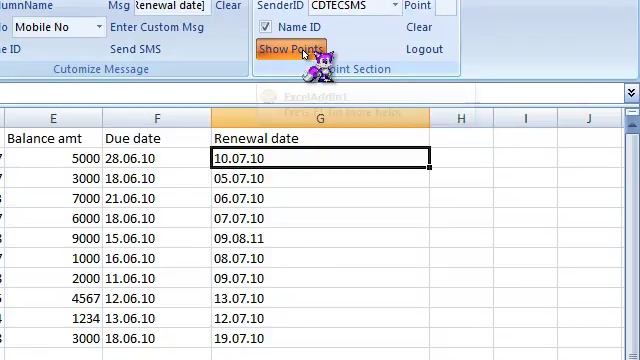Screen dimensions: 640x360
Task: Click balance amount 7000 cell
Action: [53, 198]
